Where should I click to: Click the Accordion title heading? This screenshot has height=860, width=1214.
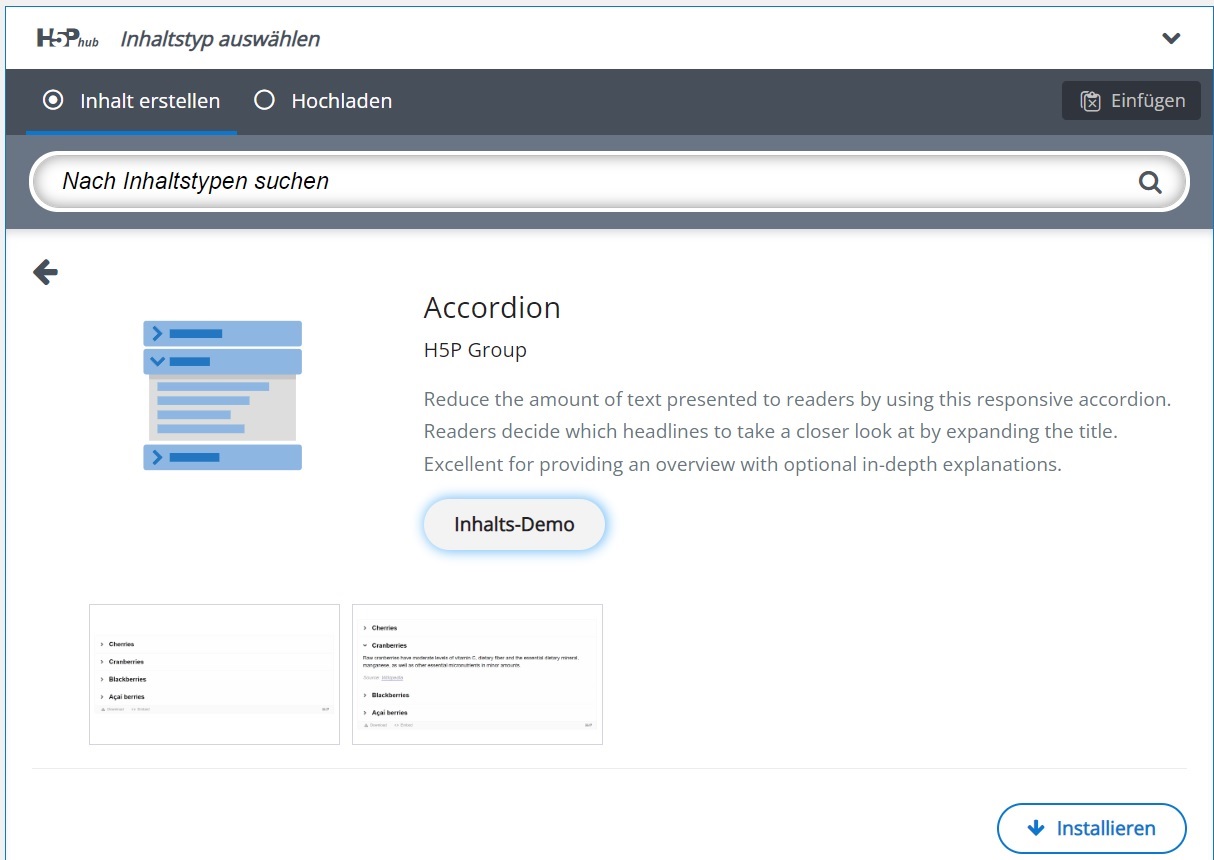[x=492, y=307]
